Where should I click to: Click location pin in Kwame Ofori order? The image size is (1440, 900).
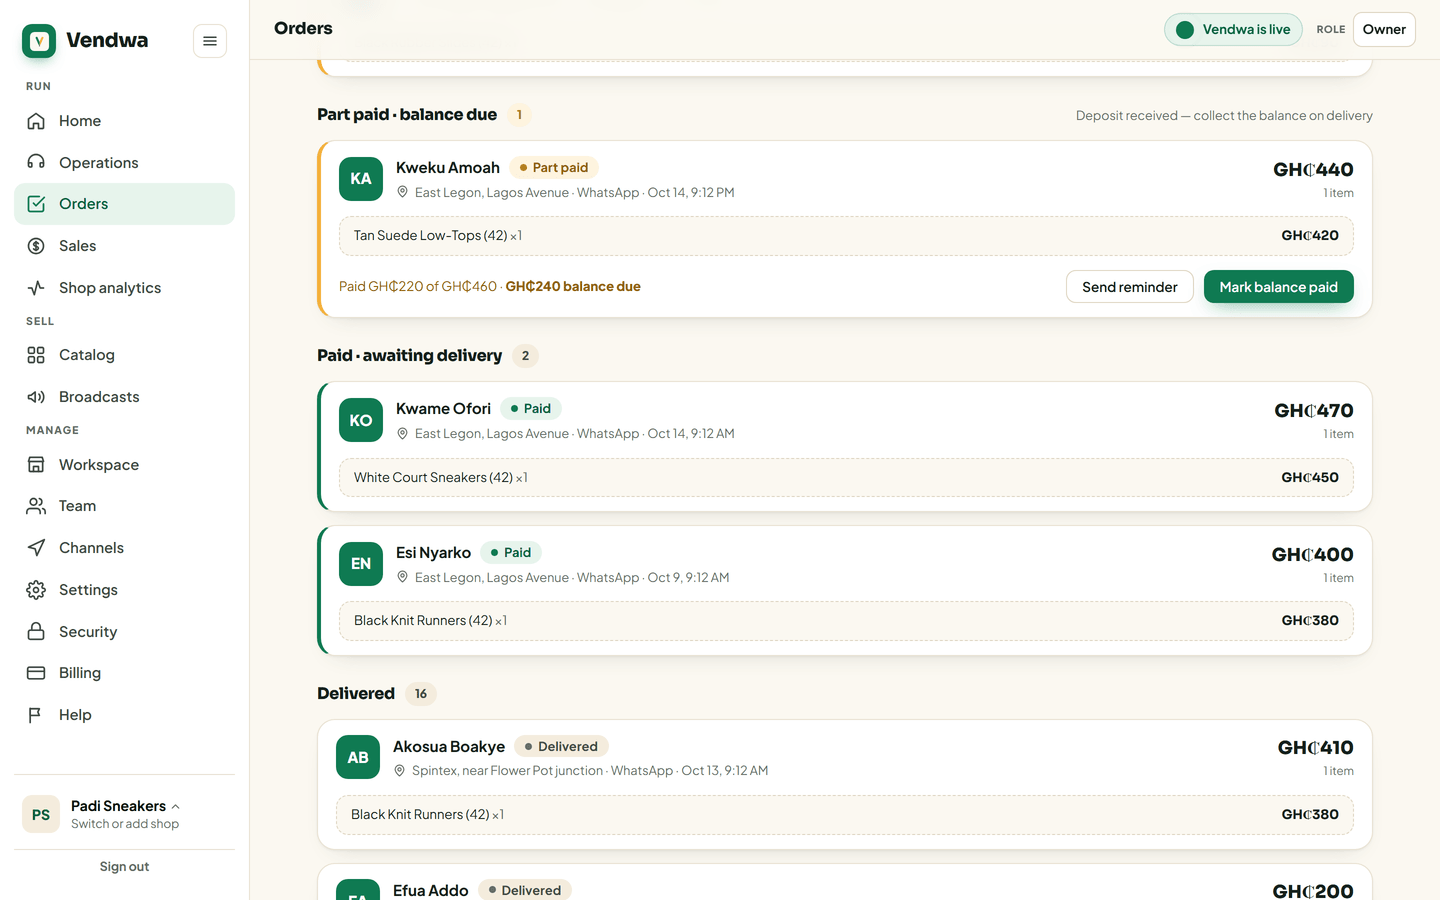pyautogui.click(x=403, y=433)
